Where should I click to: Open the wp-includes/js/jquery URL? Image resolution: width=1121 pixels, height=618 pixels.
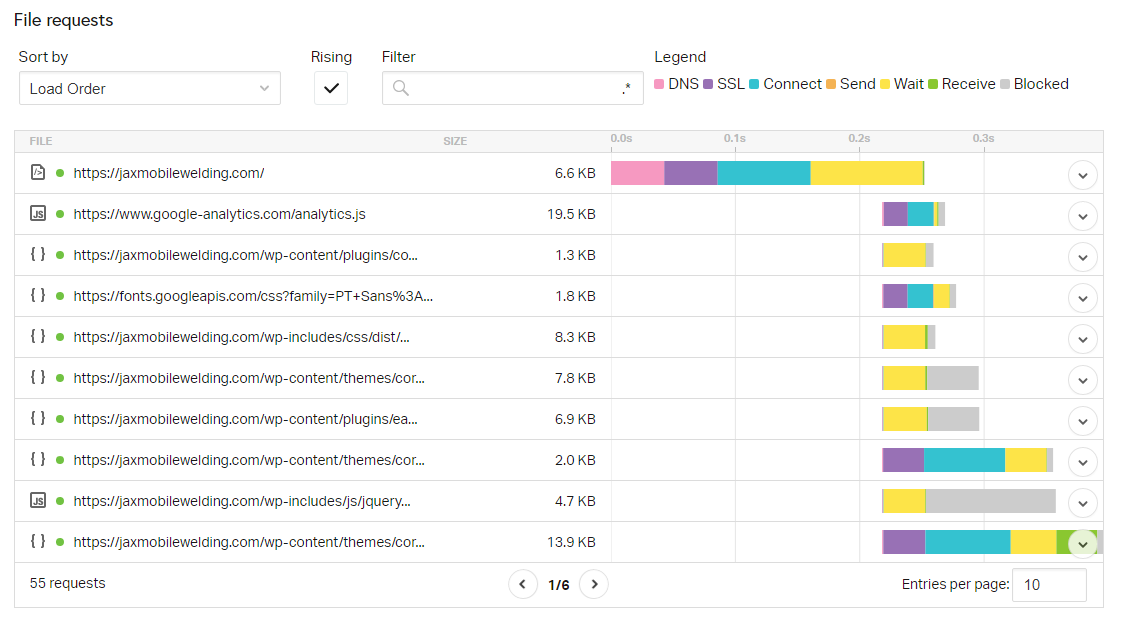(x=242, y=501)
